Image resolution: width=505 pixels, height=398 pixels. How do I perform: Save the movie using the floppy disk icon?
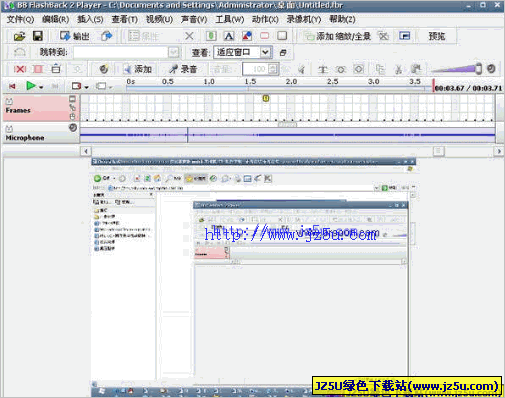pyautogui.click(x=38, y=36)
